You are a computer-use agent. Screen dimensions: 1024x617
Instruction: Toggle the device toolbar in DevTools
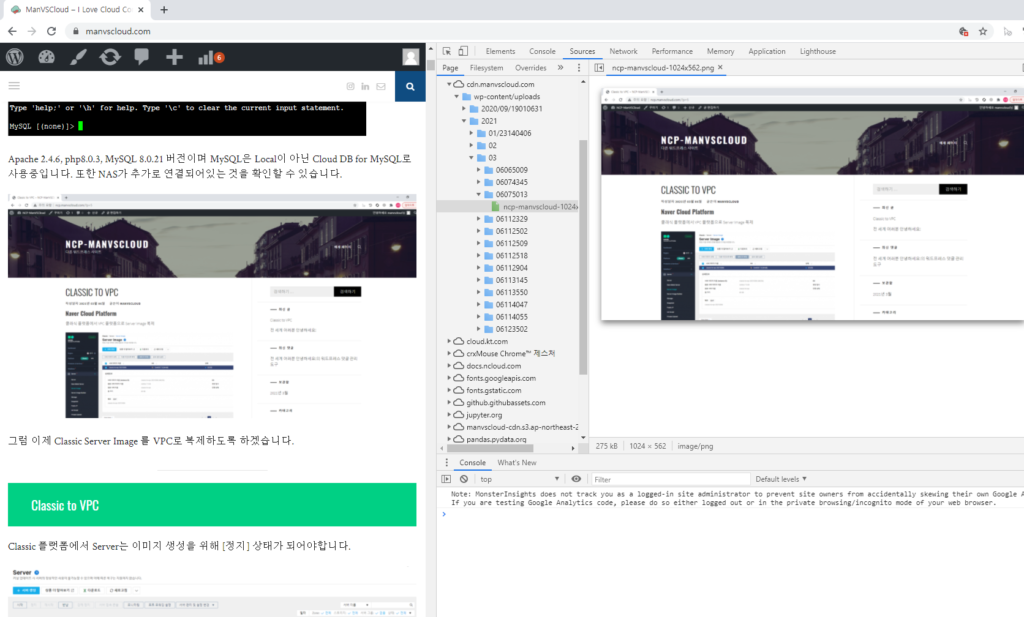465,51
